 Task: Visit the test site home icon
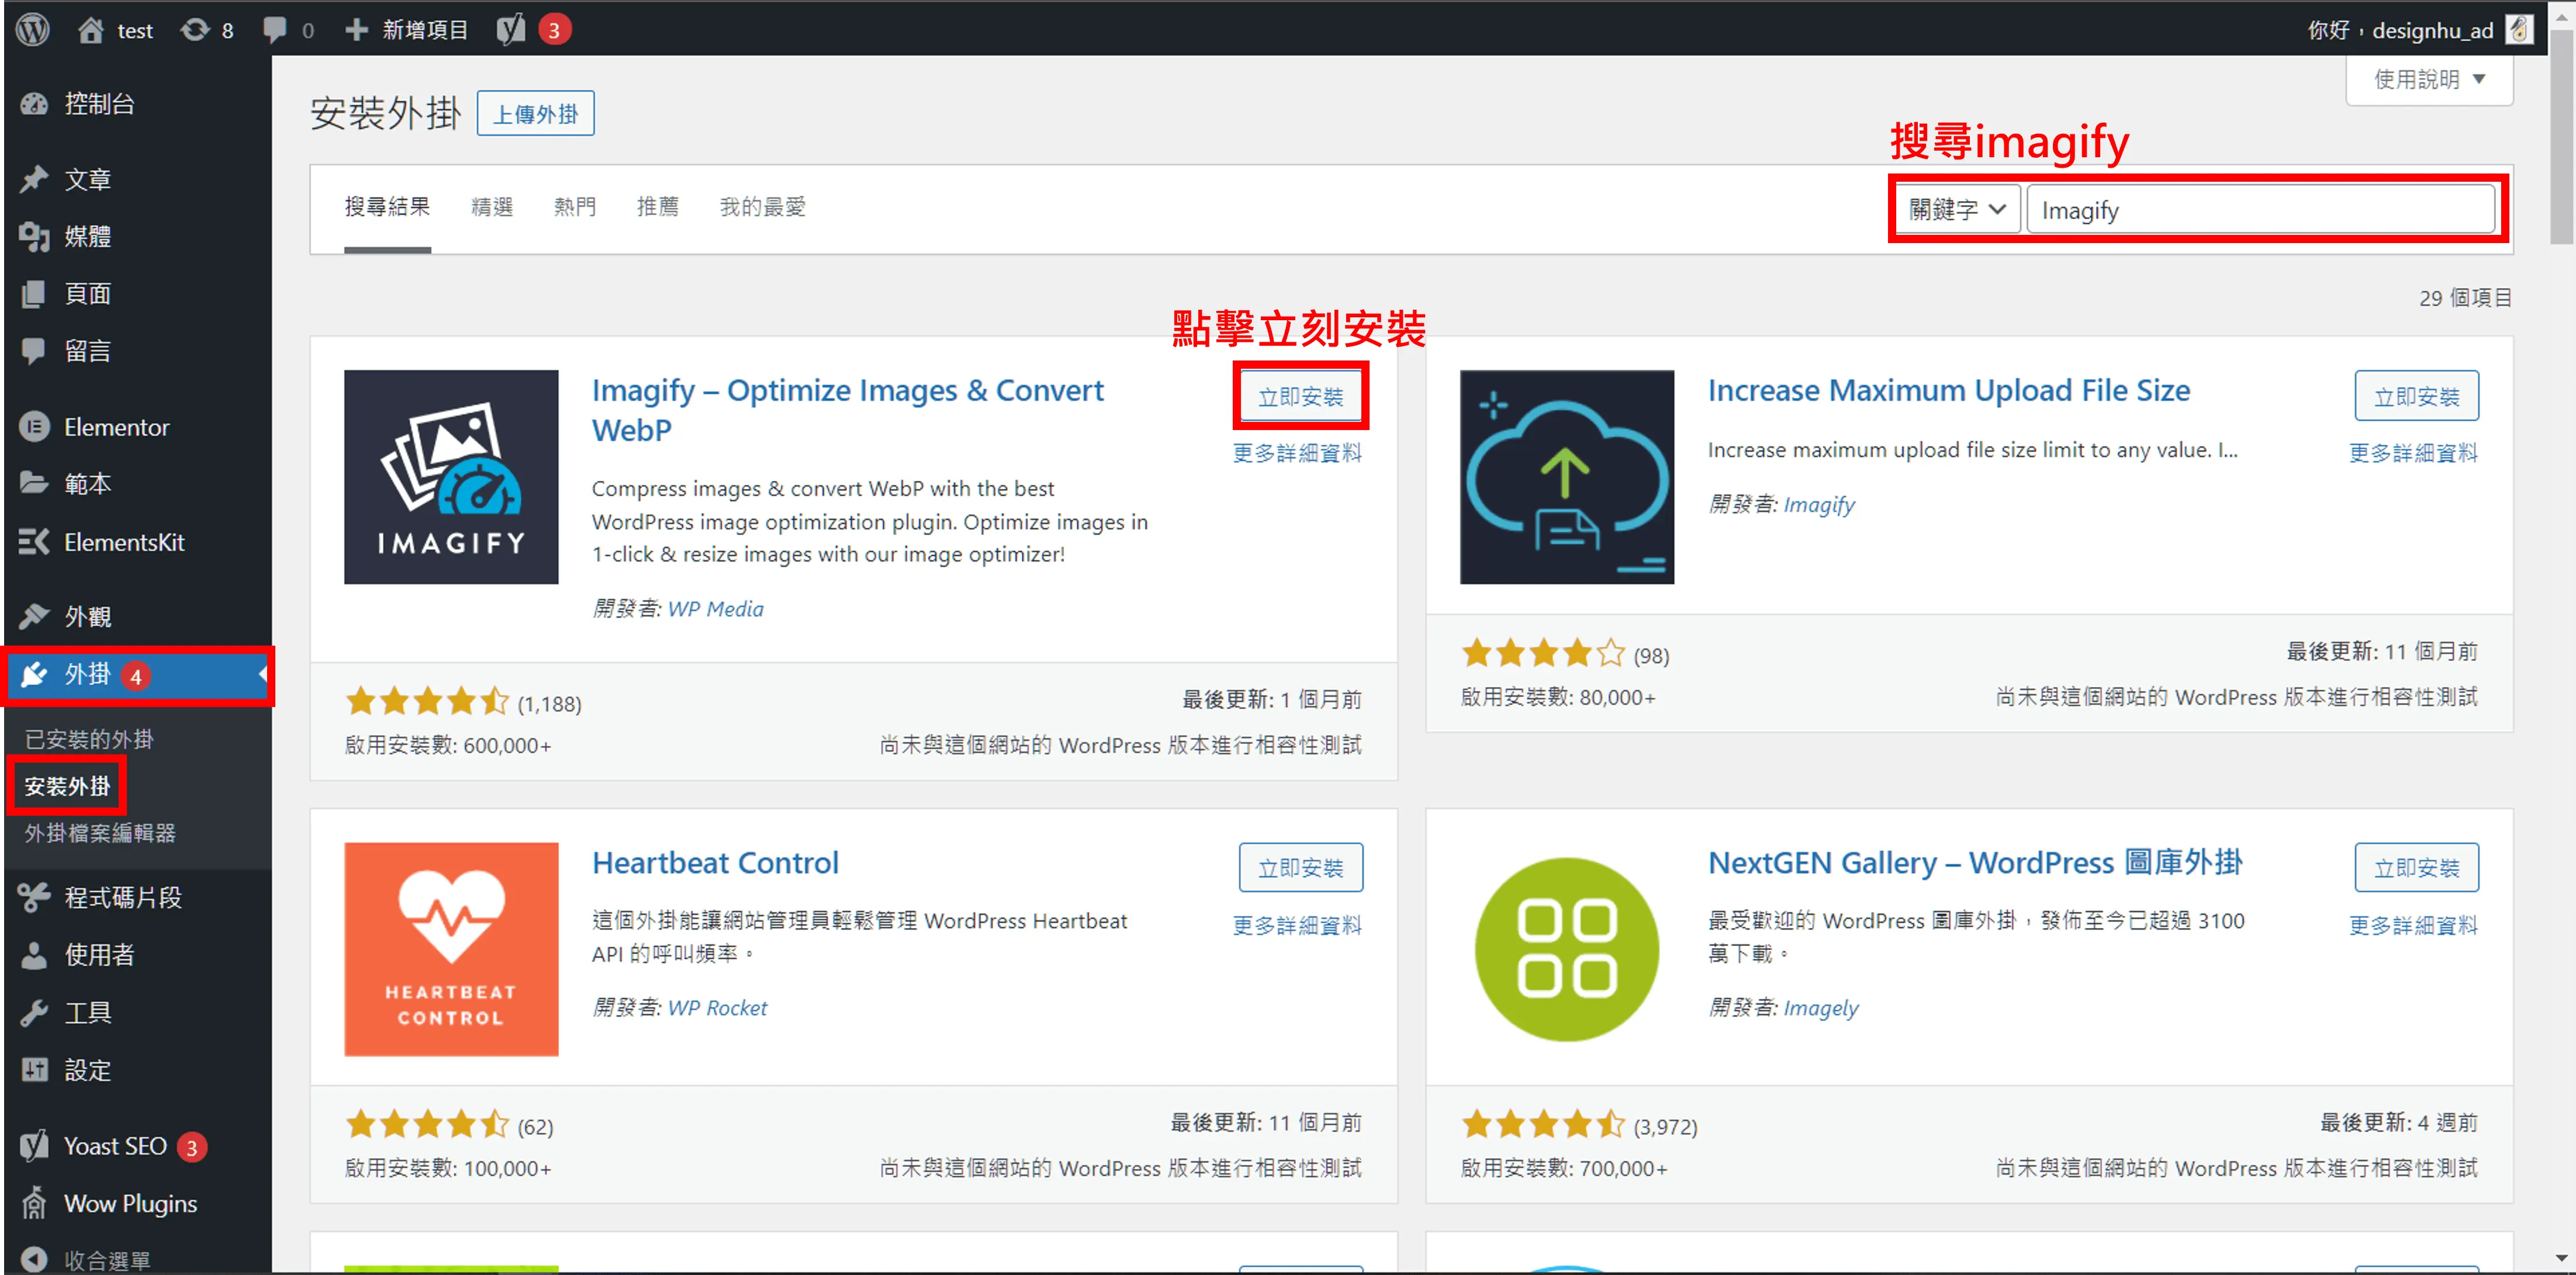tap(90, 30)
